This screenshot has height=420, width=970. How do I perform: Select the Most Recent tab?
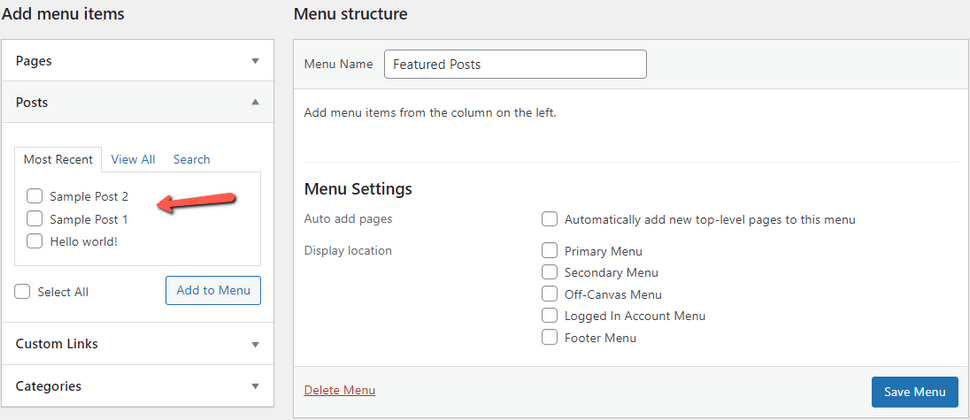58,160
